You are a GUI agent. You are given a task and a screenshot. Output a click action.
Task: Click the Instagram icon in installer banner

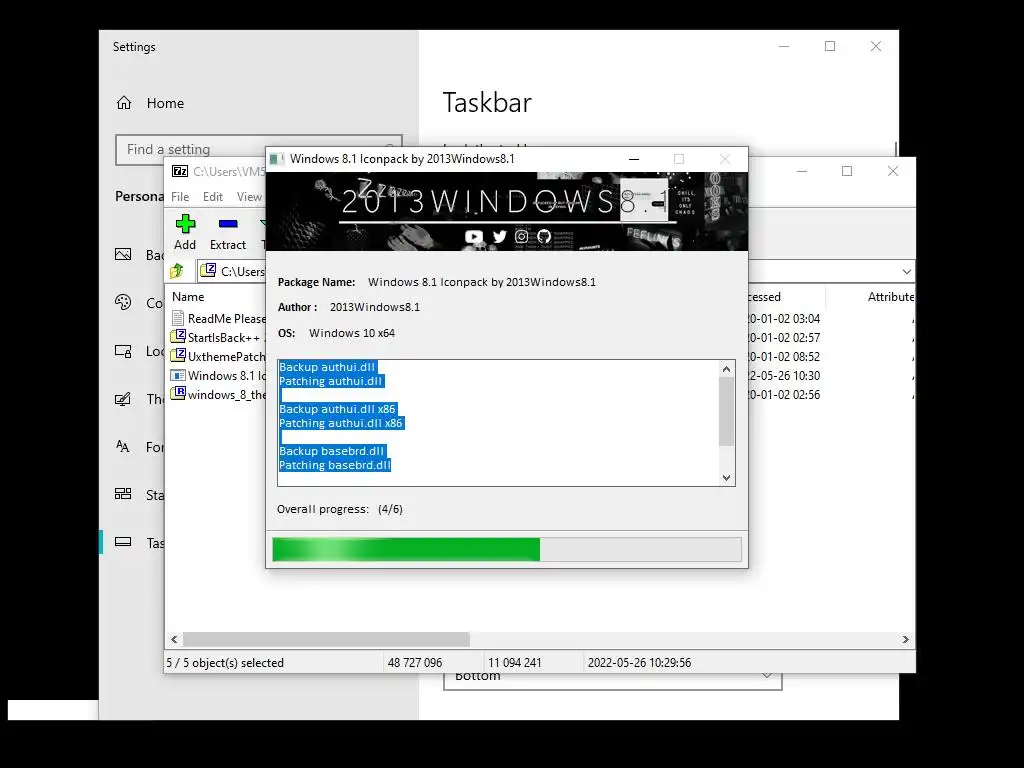(x=521, y=236)
